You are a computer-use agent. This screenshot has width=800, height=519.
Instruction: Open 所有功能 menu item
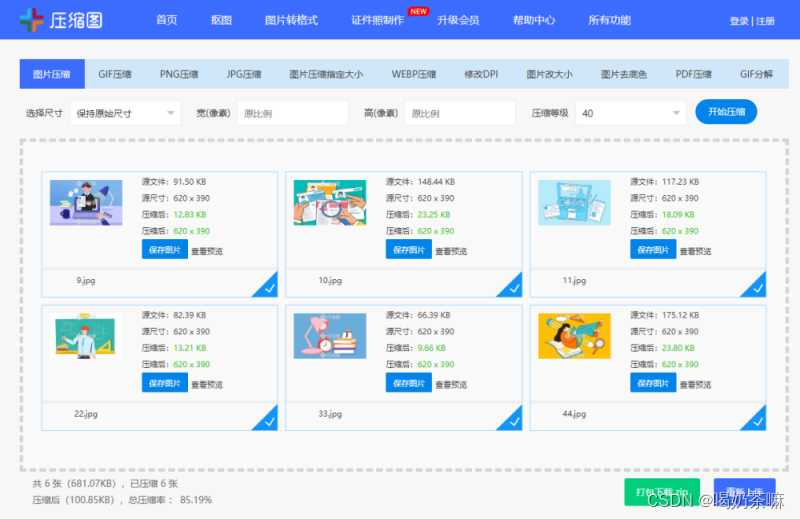pyautogui.click(x=610, y=20)
